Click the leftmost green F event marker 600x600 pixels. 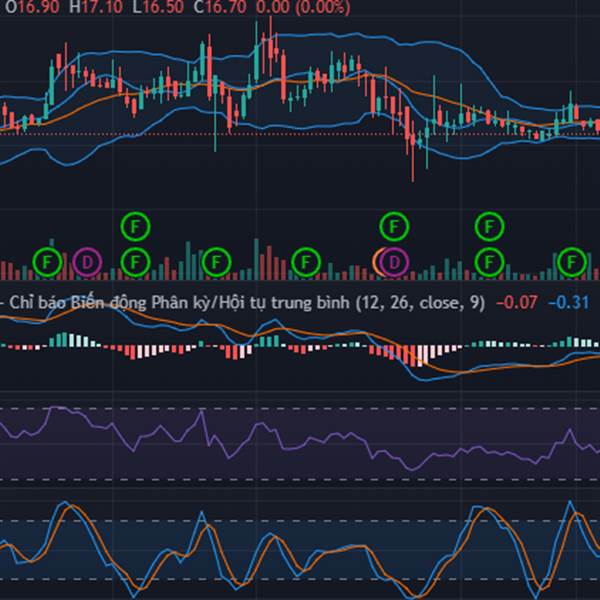(47, 262)
